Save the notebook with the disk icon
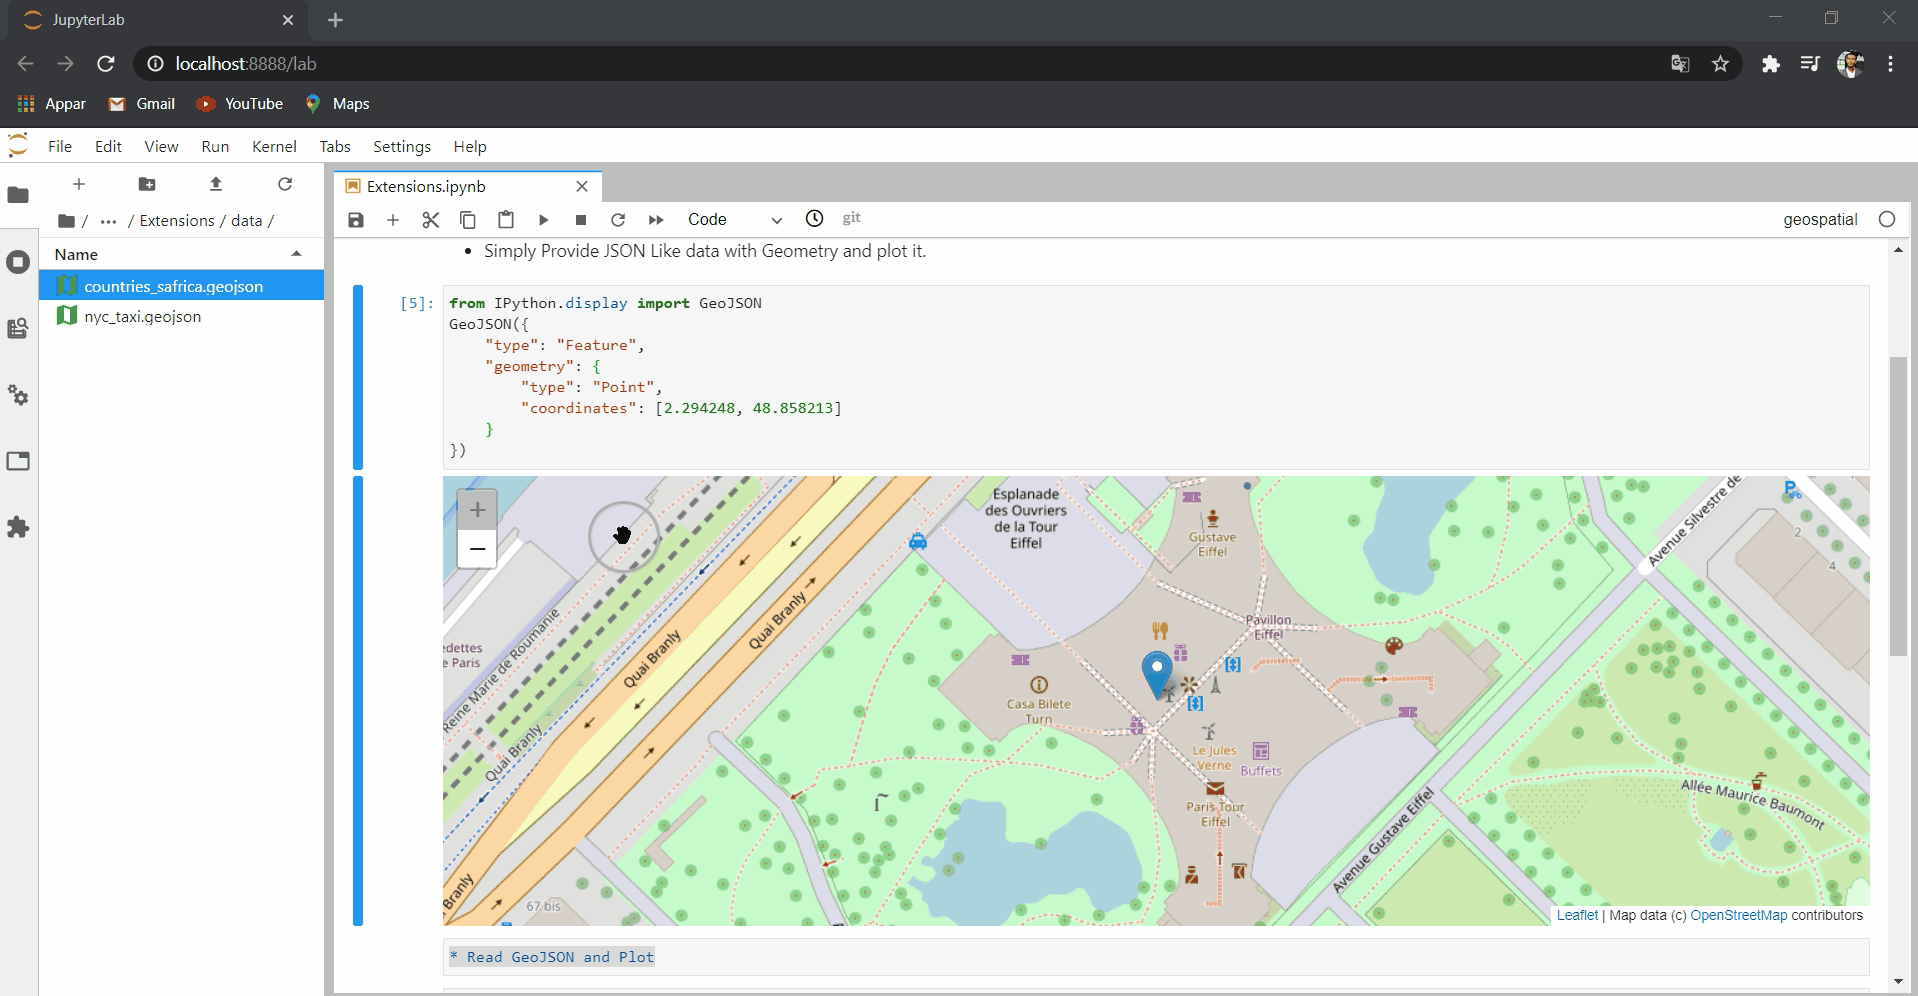This screenshot has height=996, width=1918. pyautogui.click(x=356, y=220)
